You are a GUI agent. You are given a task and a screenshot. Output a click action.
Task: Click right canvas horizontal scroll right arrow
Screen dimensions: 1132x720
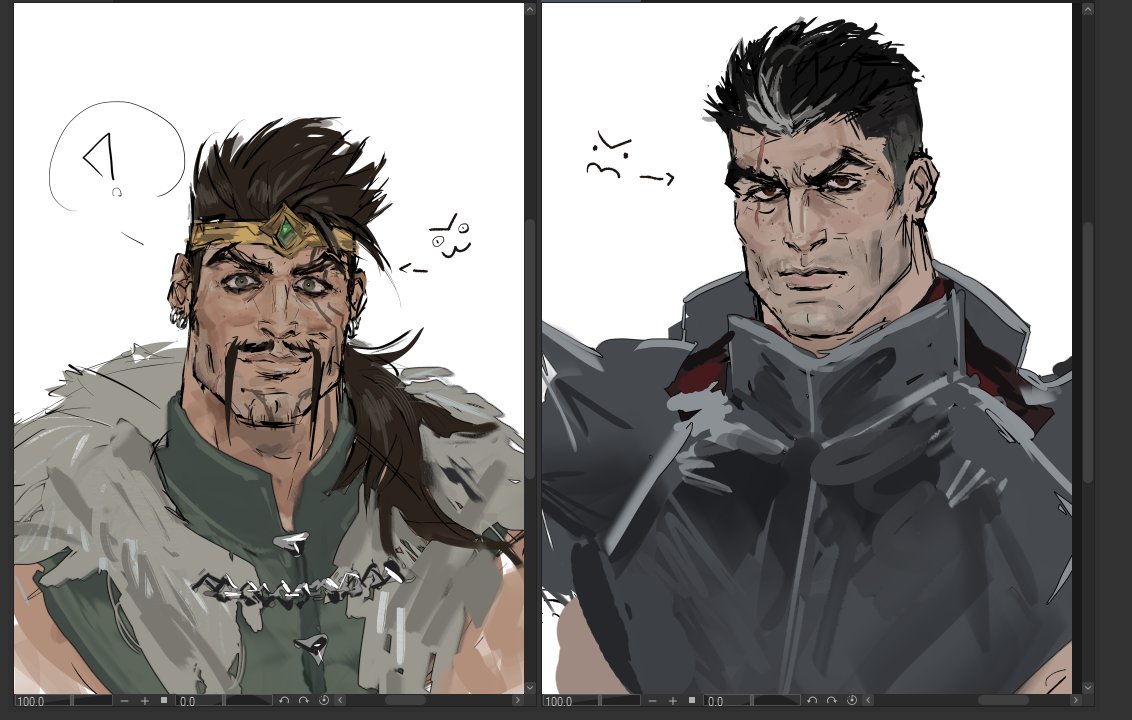1076,701
